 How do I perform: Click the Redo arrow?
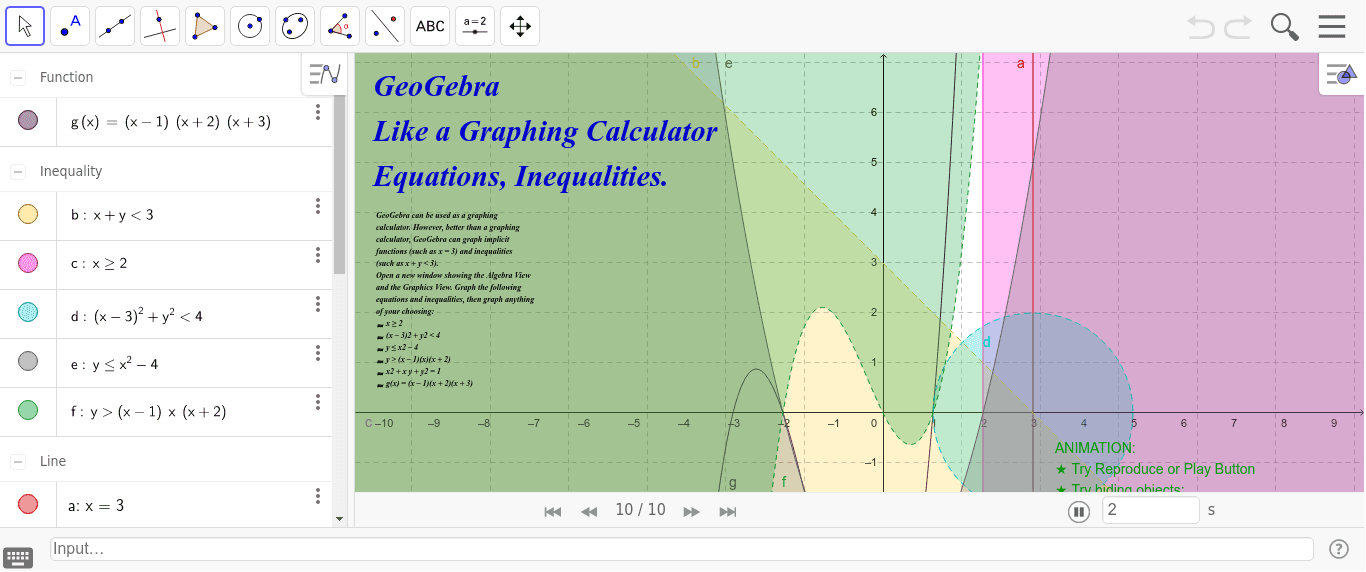(x=1238, y=26)
